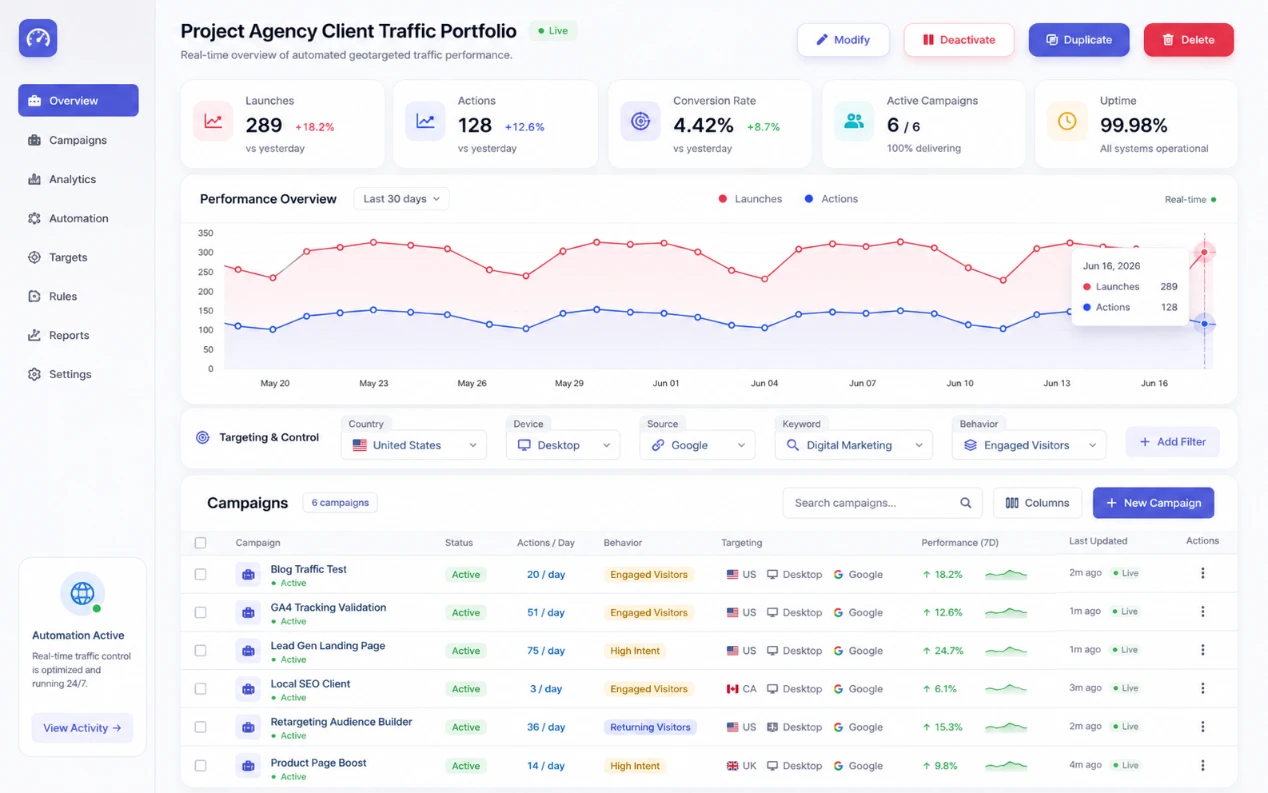This screenshot has height=793, width=1268.
Task: Click the 6 campaigns count badge
Action: click(340, 503)
